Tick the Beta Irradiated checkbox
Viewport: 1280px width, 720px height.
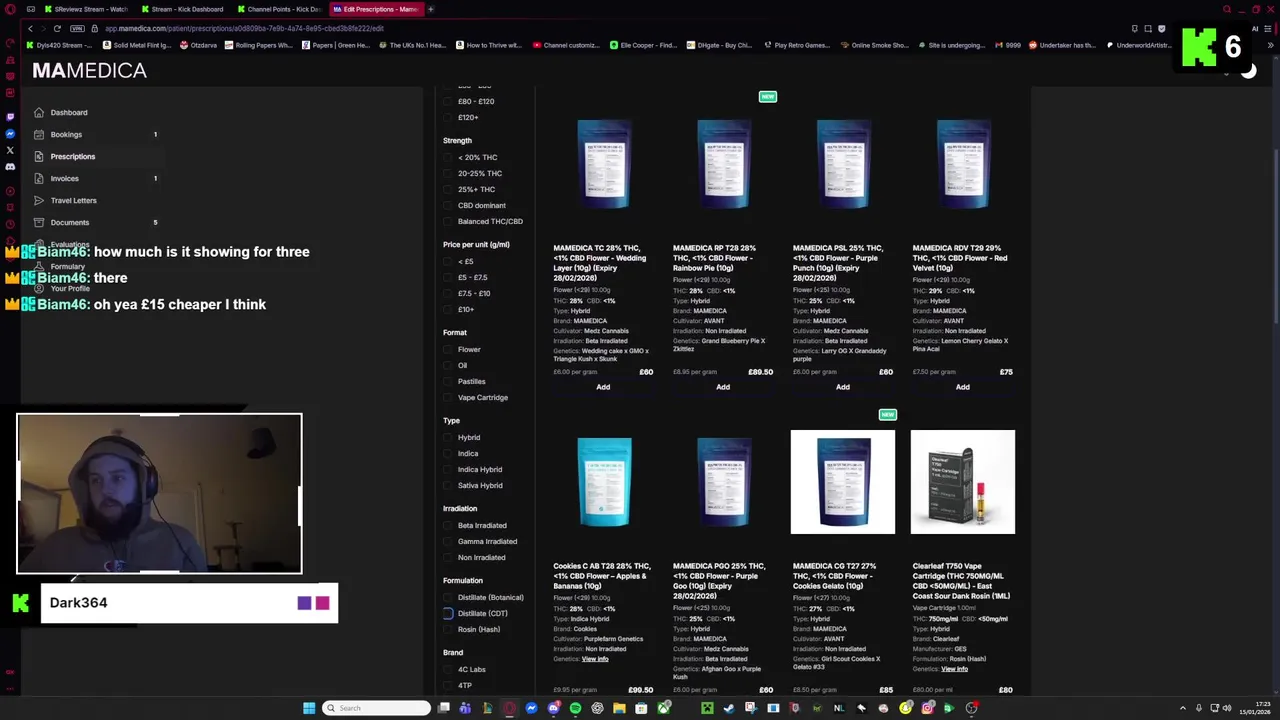(448, 525)
